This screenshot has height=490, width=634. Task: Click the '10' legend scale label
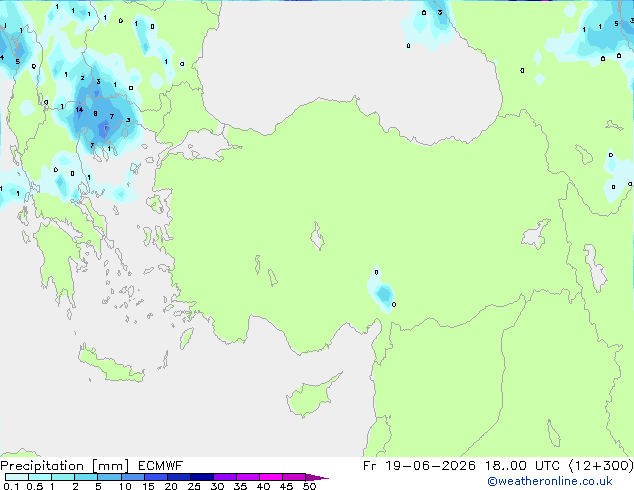(x=125, y=486)
